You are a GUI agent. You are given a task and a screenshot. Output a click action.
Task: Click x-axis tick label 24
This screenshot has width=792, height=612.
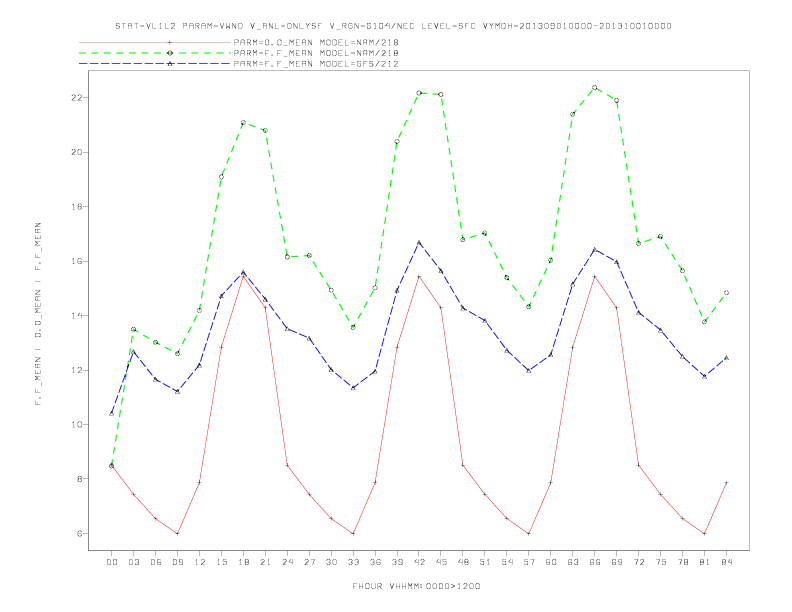coord(287,562)
